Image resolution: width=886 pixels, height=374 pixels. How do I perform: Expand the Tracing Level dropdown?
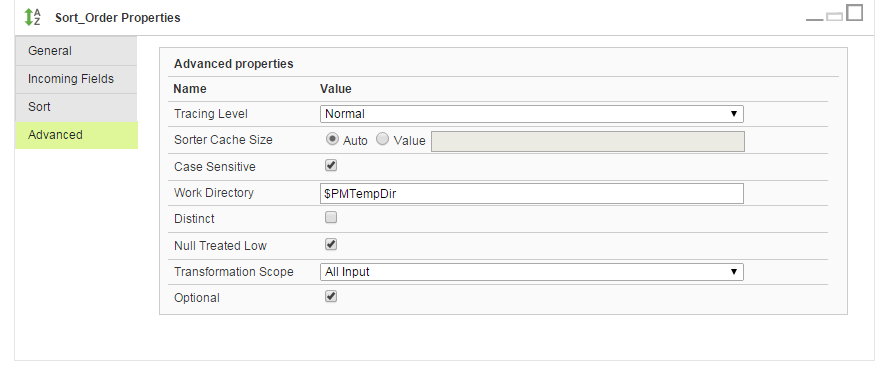click(532, 114)
